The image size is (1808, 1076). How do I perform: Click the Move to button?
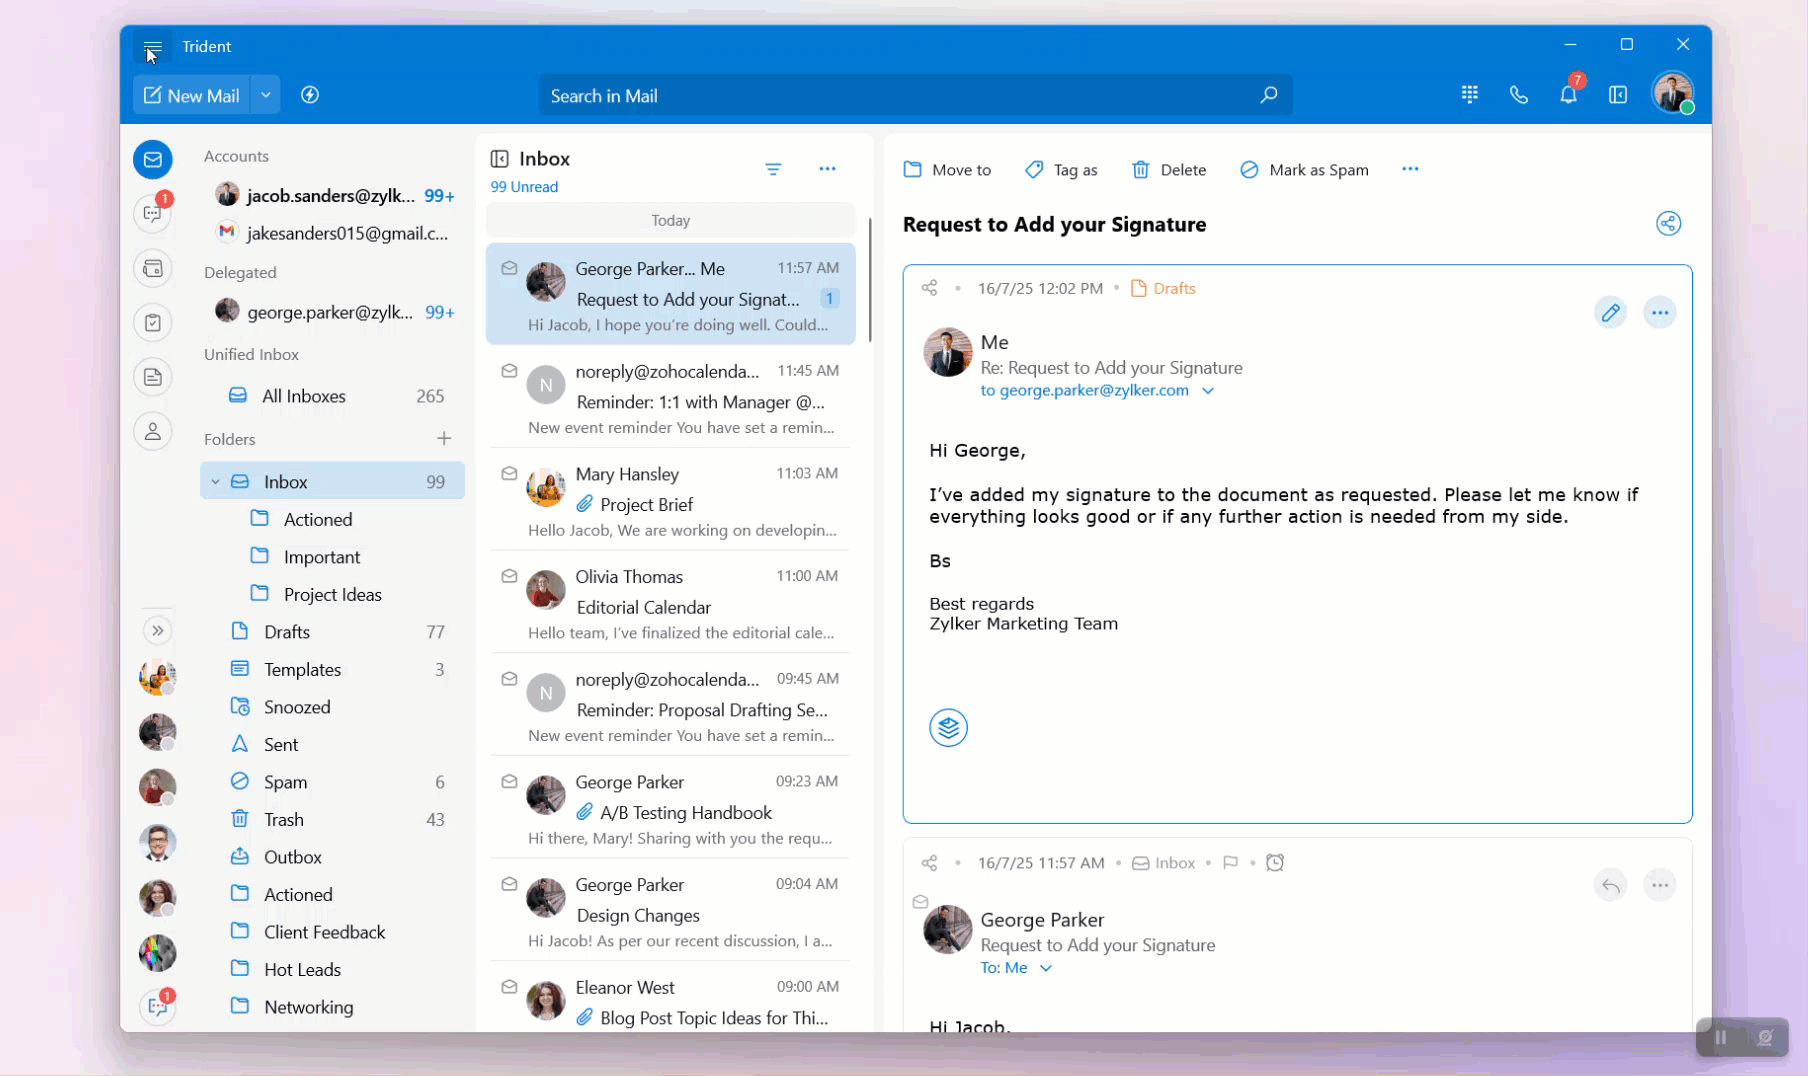947,170
